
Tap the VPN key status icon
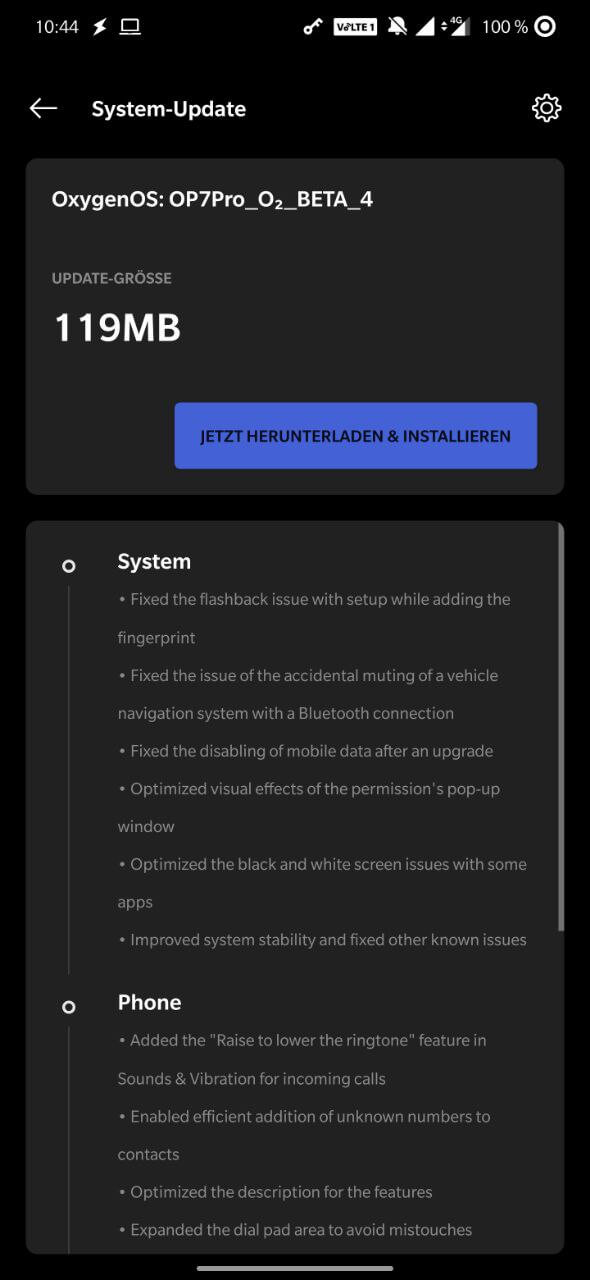click(x=313, y=27)
